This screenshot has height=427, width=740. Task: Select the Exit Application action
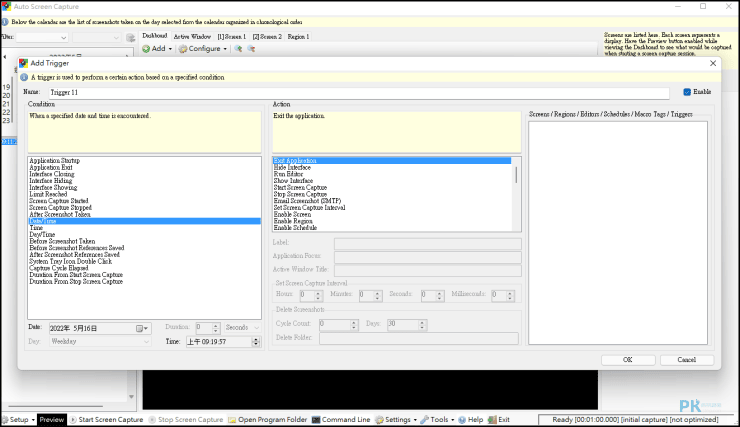click(392, 160)
